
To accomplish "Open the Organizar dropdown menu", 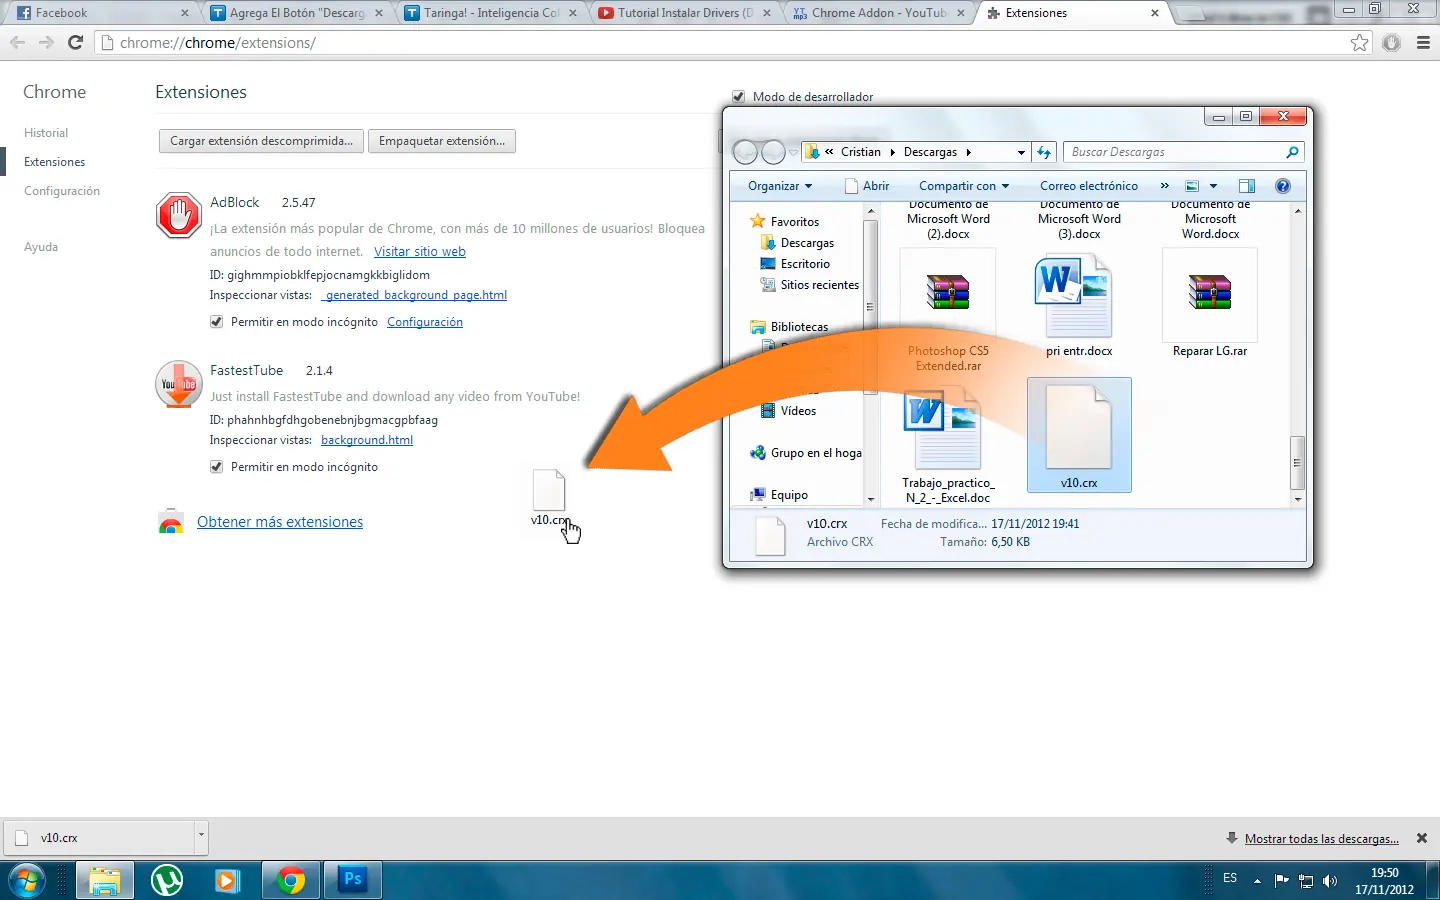I will pyautogui.click(x=780, y=186).
